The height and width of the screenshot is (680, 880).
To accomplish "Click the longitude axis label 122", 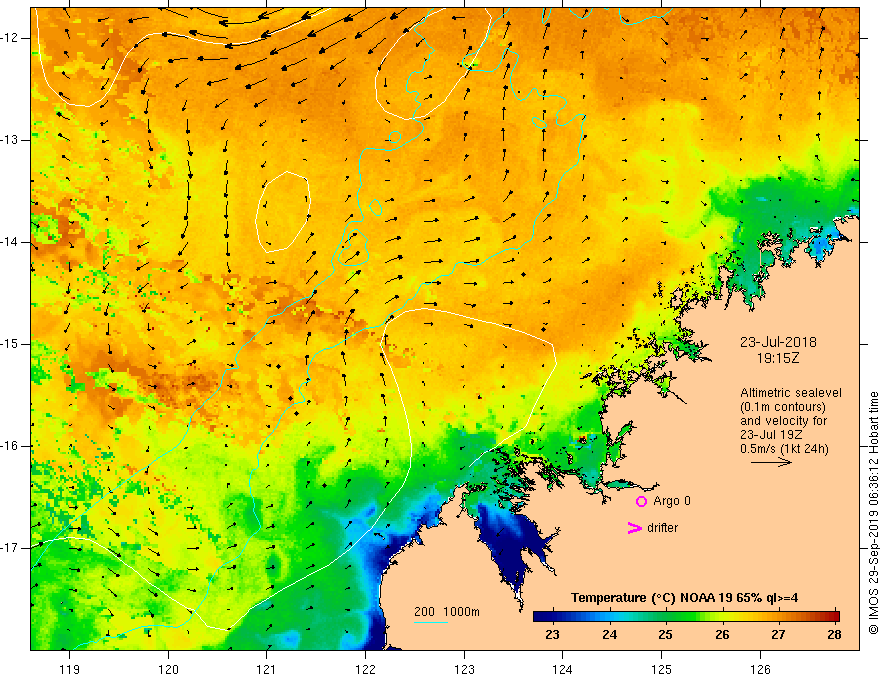I will coord(365,669).
